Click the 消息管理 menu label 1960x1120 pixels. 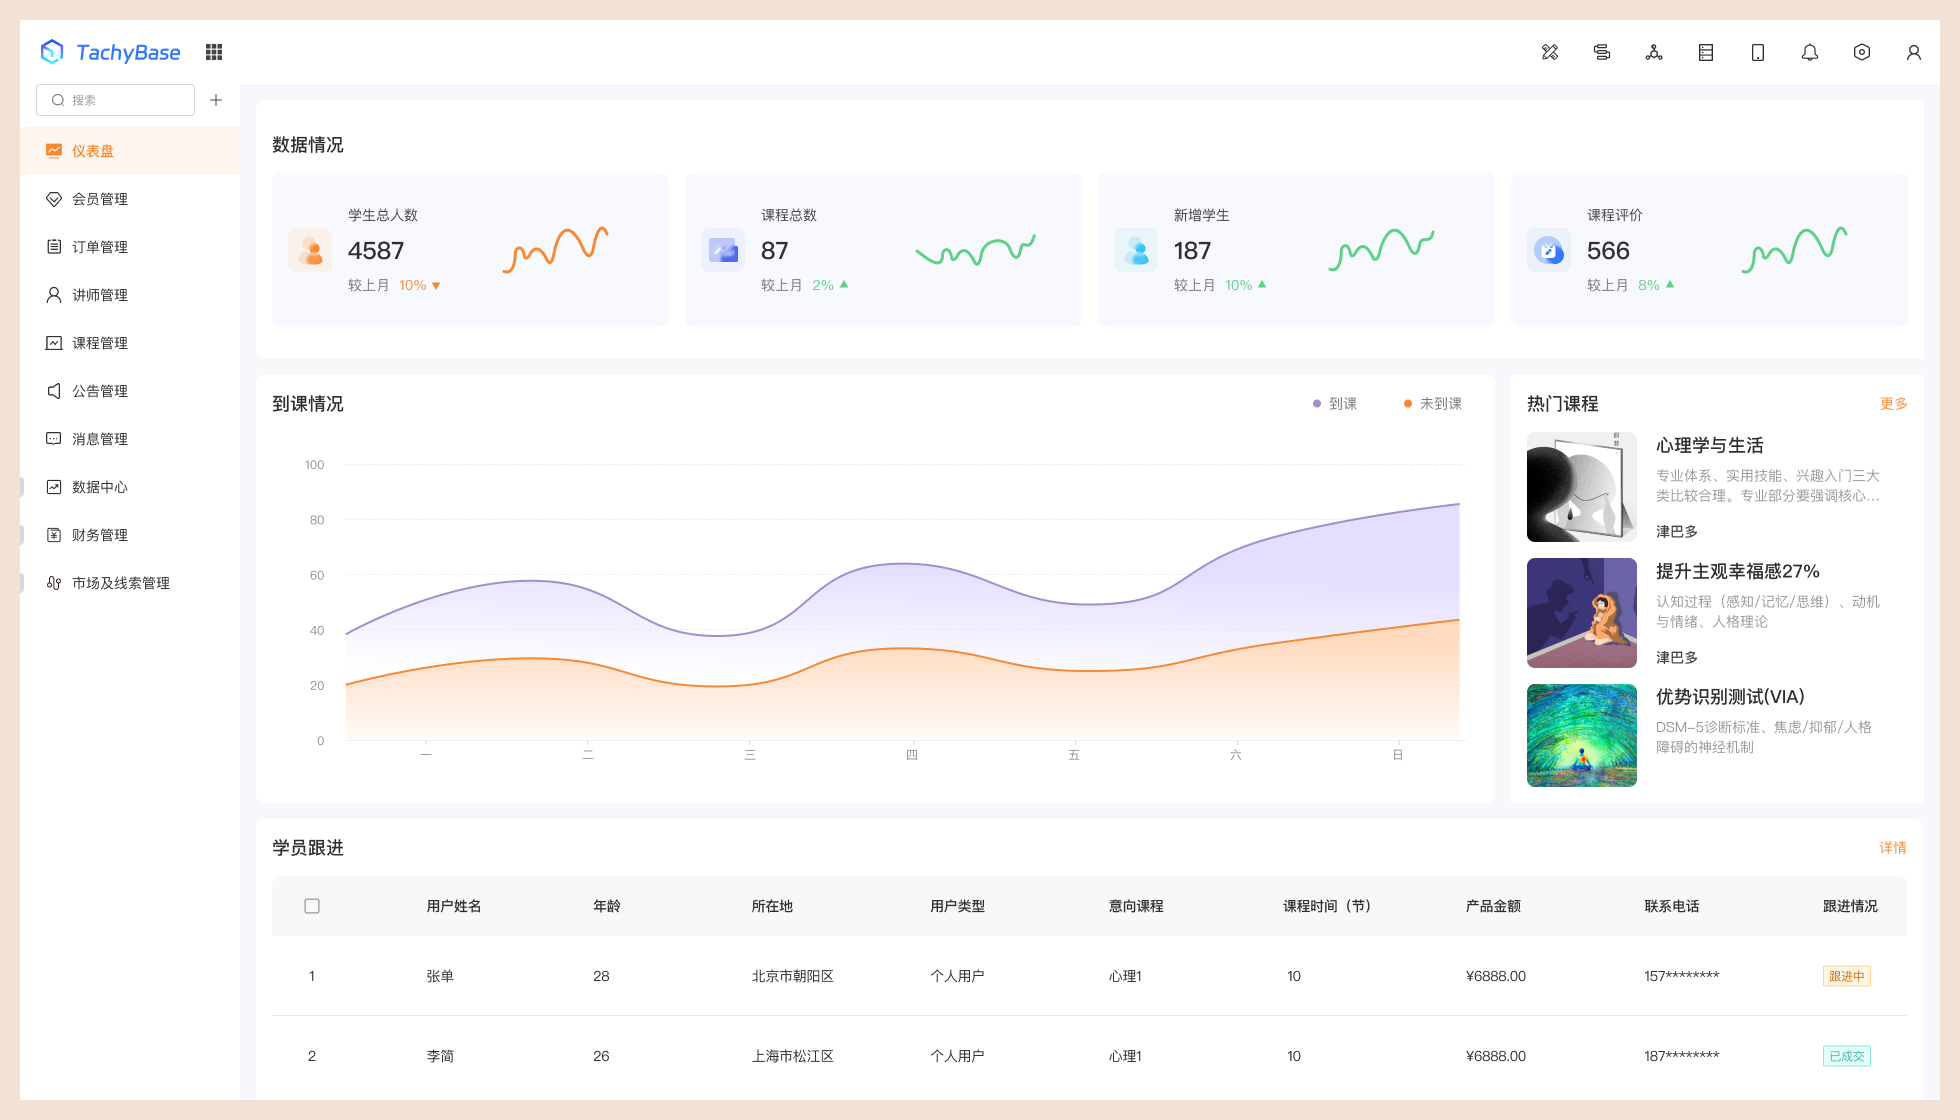pyautogui.click(x=100, y=439)
